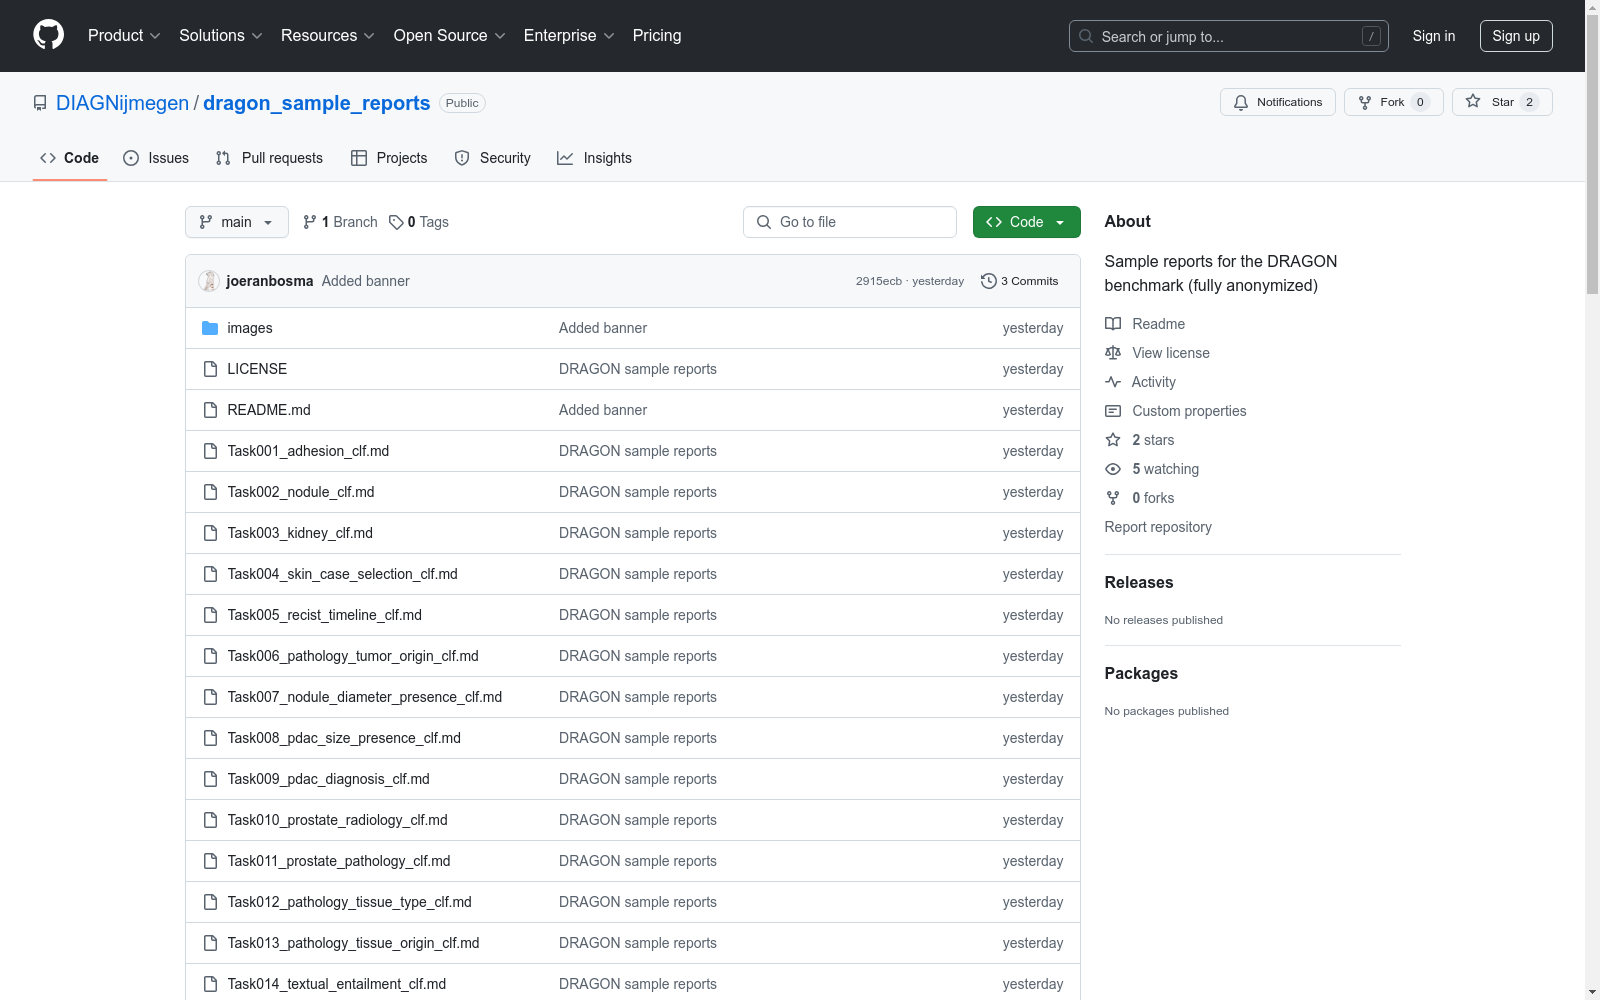This screenshot has width=1600, height=1000.
Task: Click the joeranbosma avatar image
Action: coord(209,281)
